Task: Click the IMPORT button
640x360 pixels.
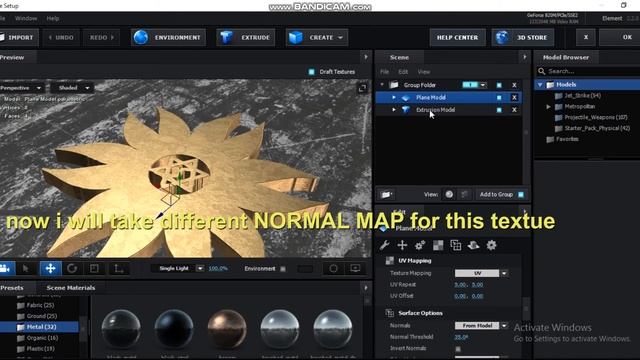Action: (x=19, y=38)
